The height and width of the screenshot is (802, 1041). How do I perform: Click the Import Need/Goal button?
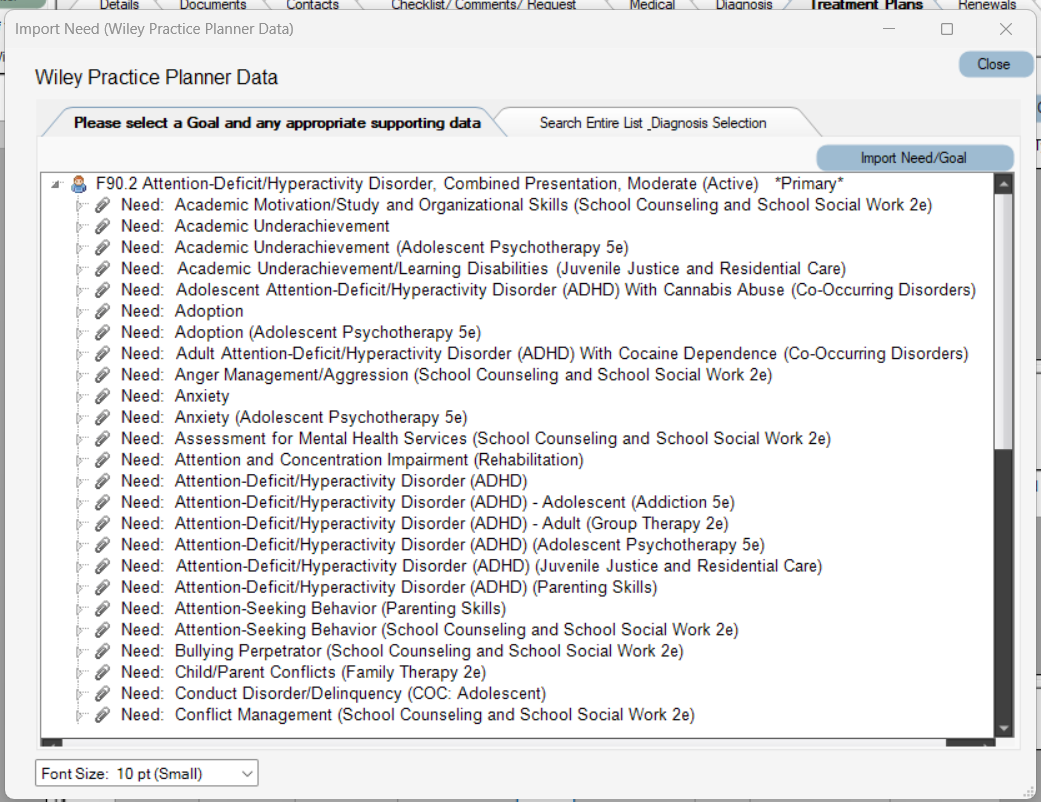click(914, 158)
